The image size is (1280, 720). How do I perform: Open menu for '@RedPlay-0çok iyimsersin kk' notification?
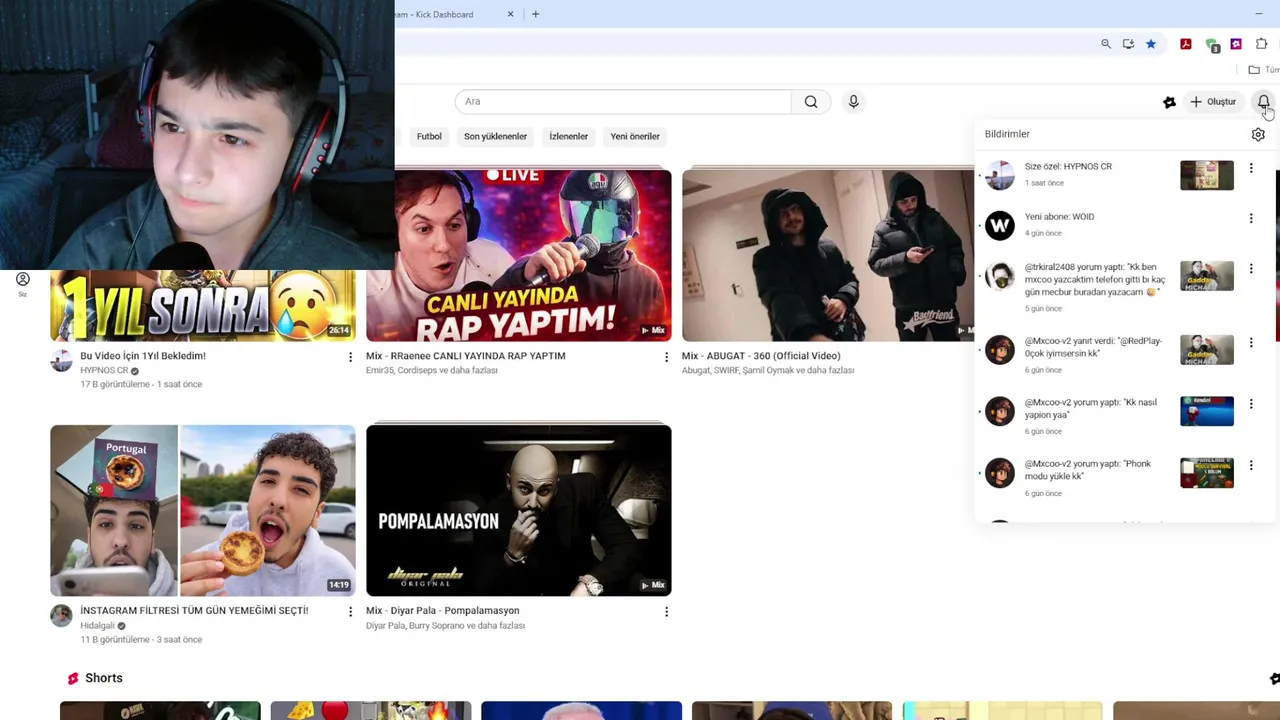coord(1251,343)
